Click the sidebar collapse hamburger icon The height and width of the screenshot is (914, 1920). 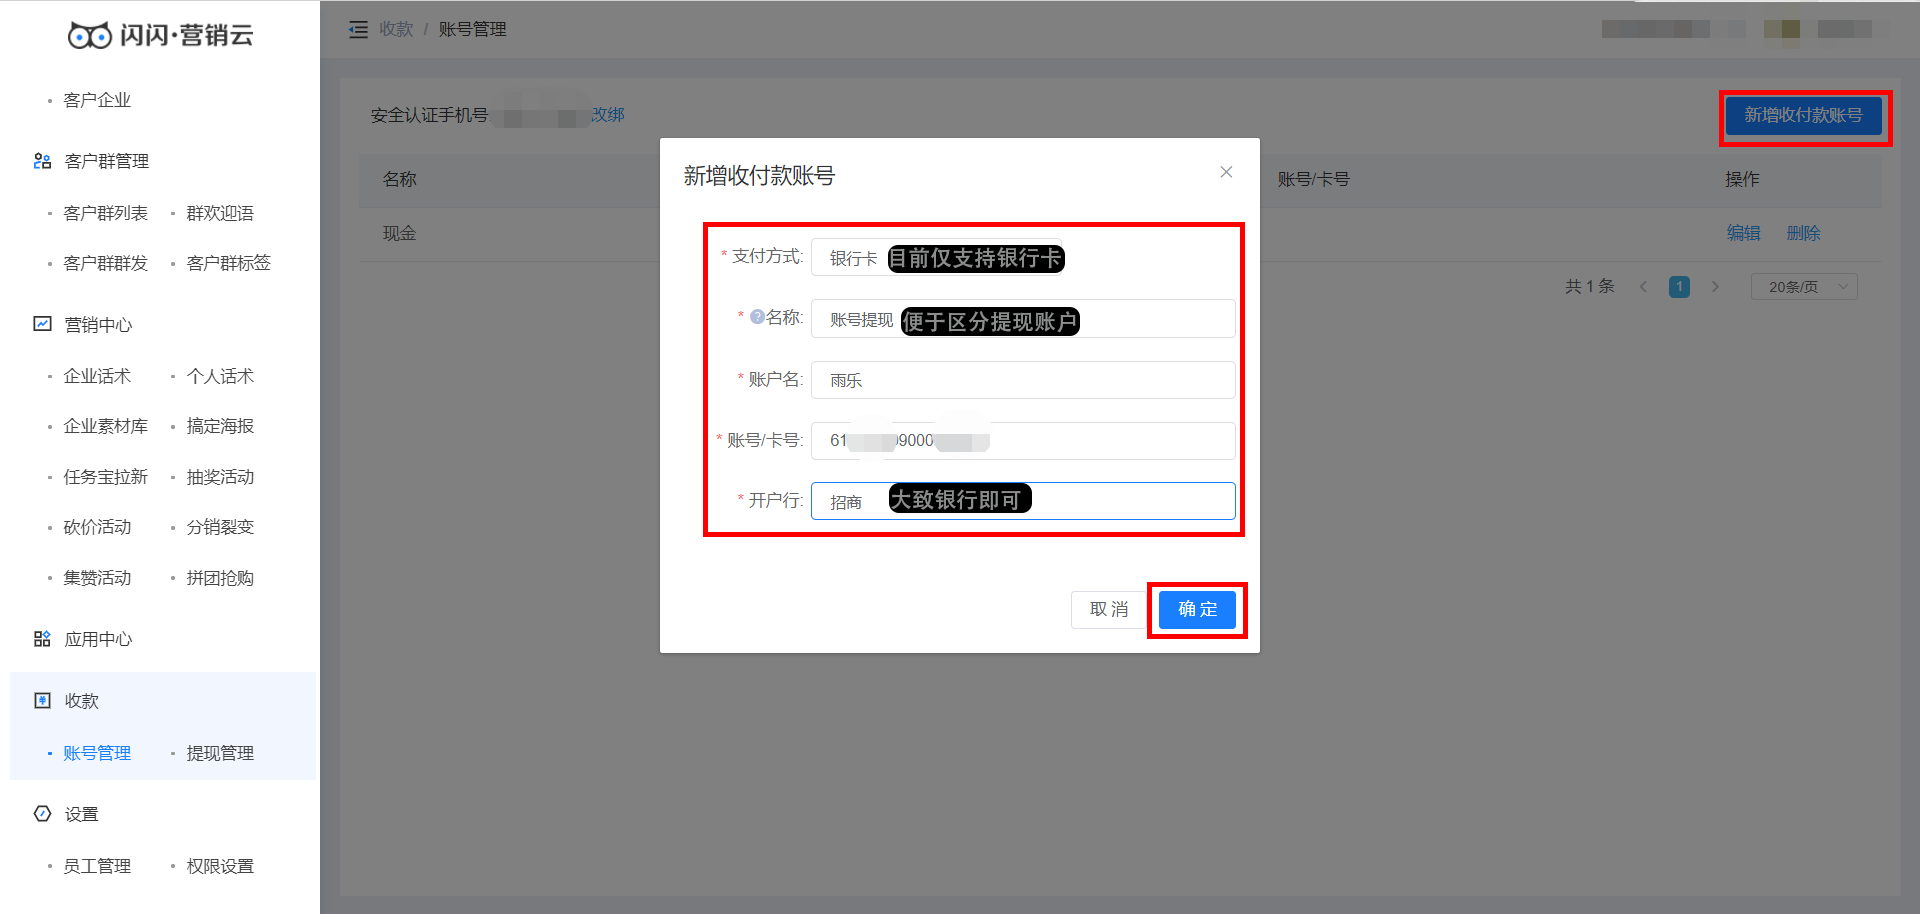[358, 30]
